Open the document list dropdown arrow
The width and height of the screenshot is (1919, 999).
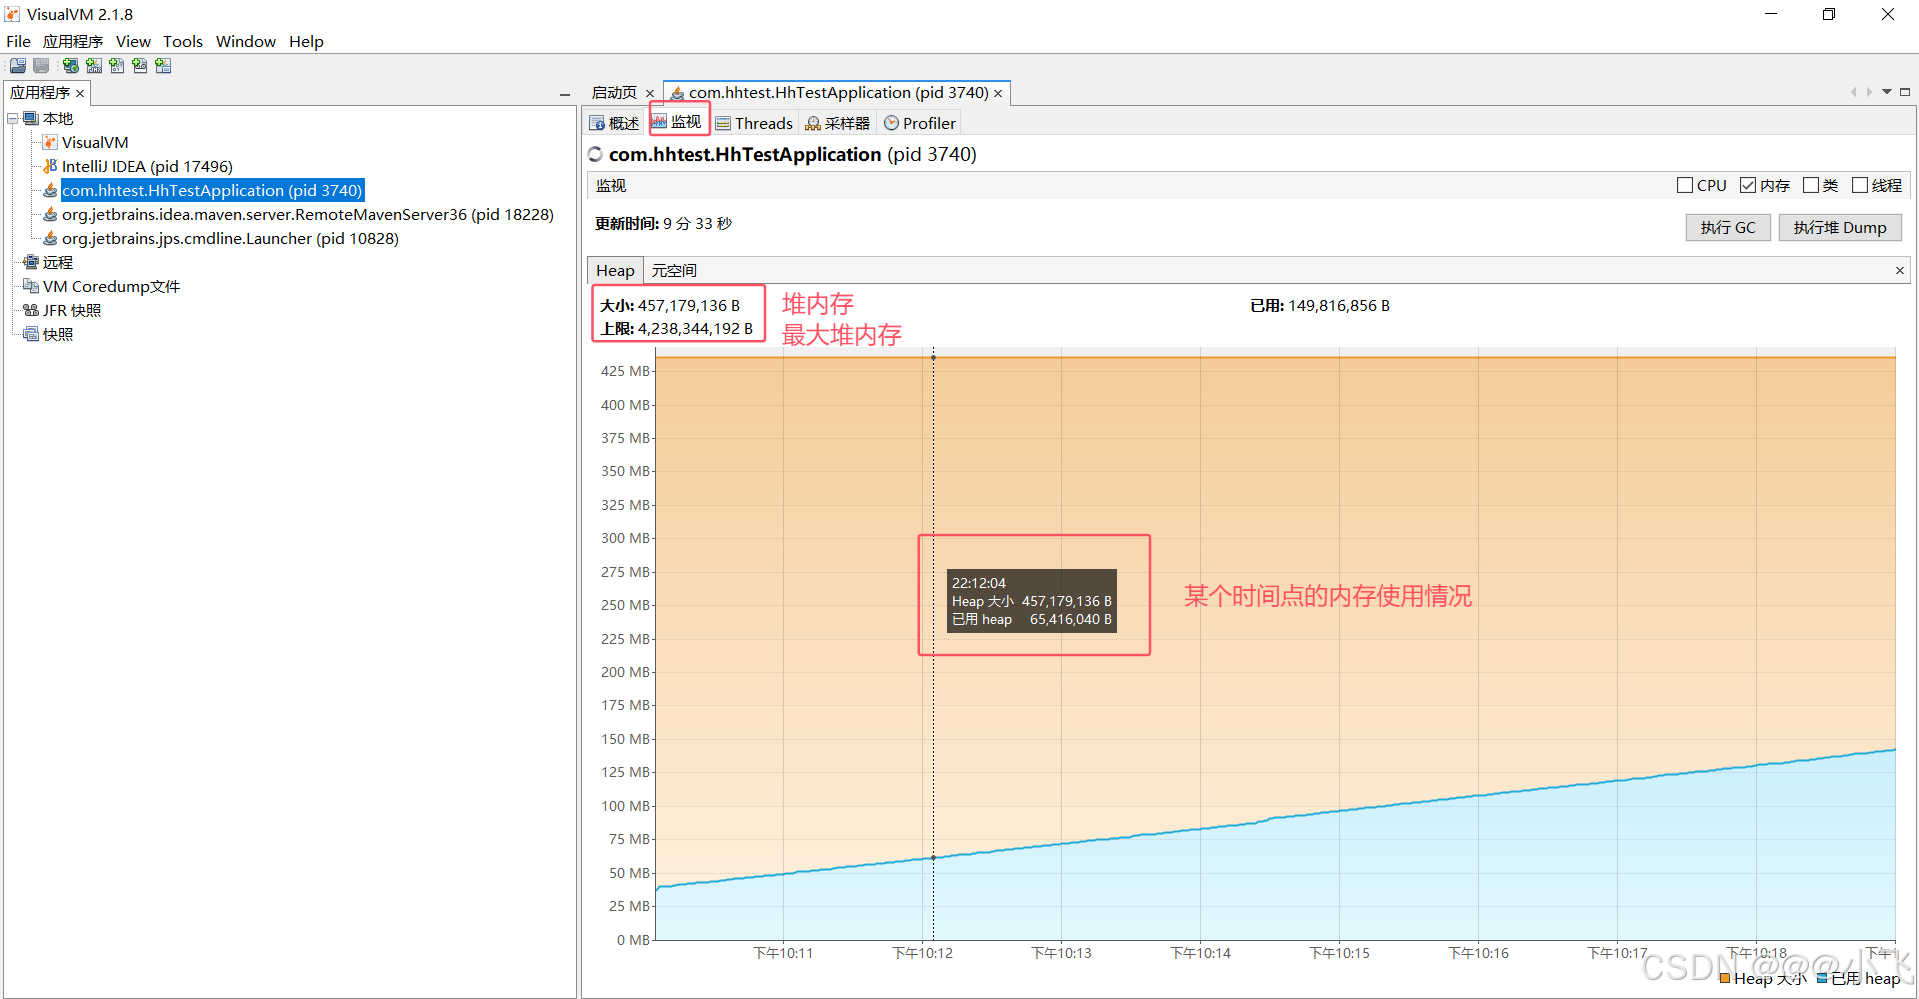tap(1887, 92)
